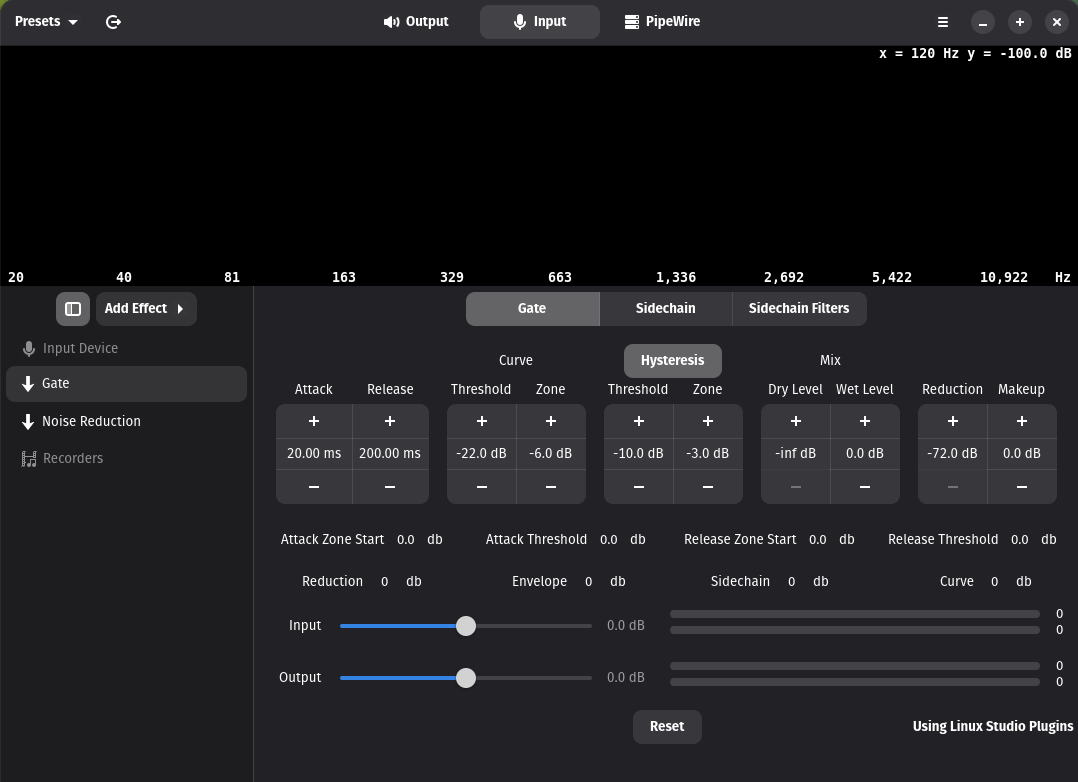1078x782 pixels.
Task: Decrease Release with its minus icon
Action: point(390,487)
